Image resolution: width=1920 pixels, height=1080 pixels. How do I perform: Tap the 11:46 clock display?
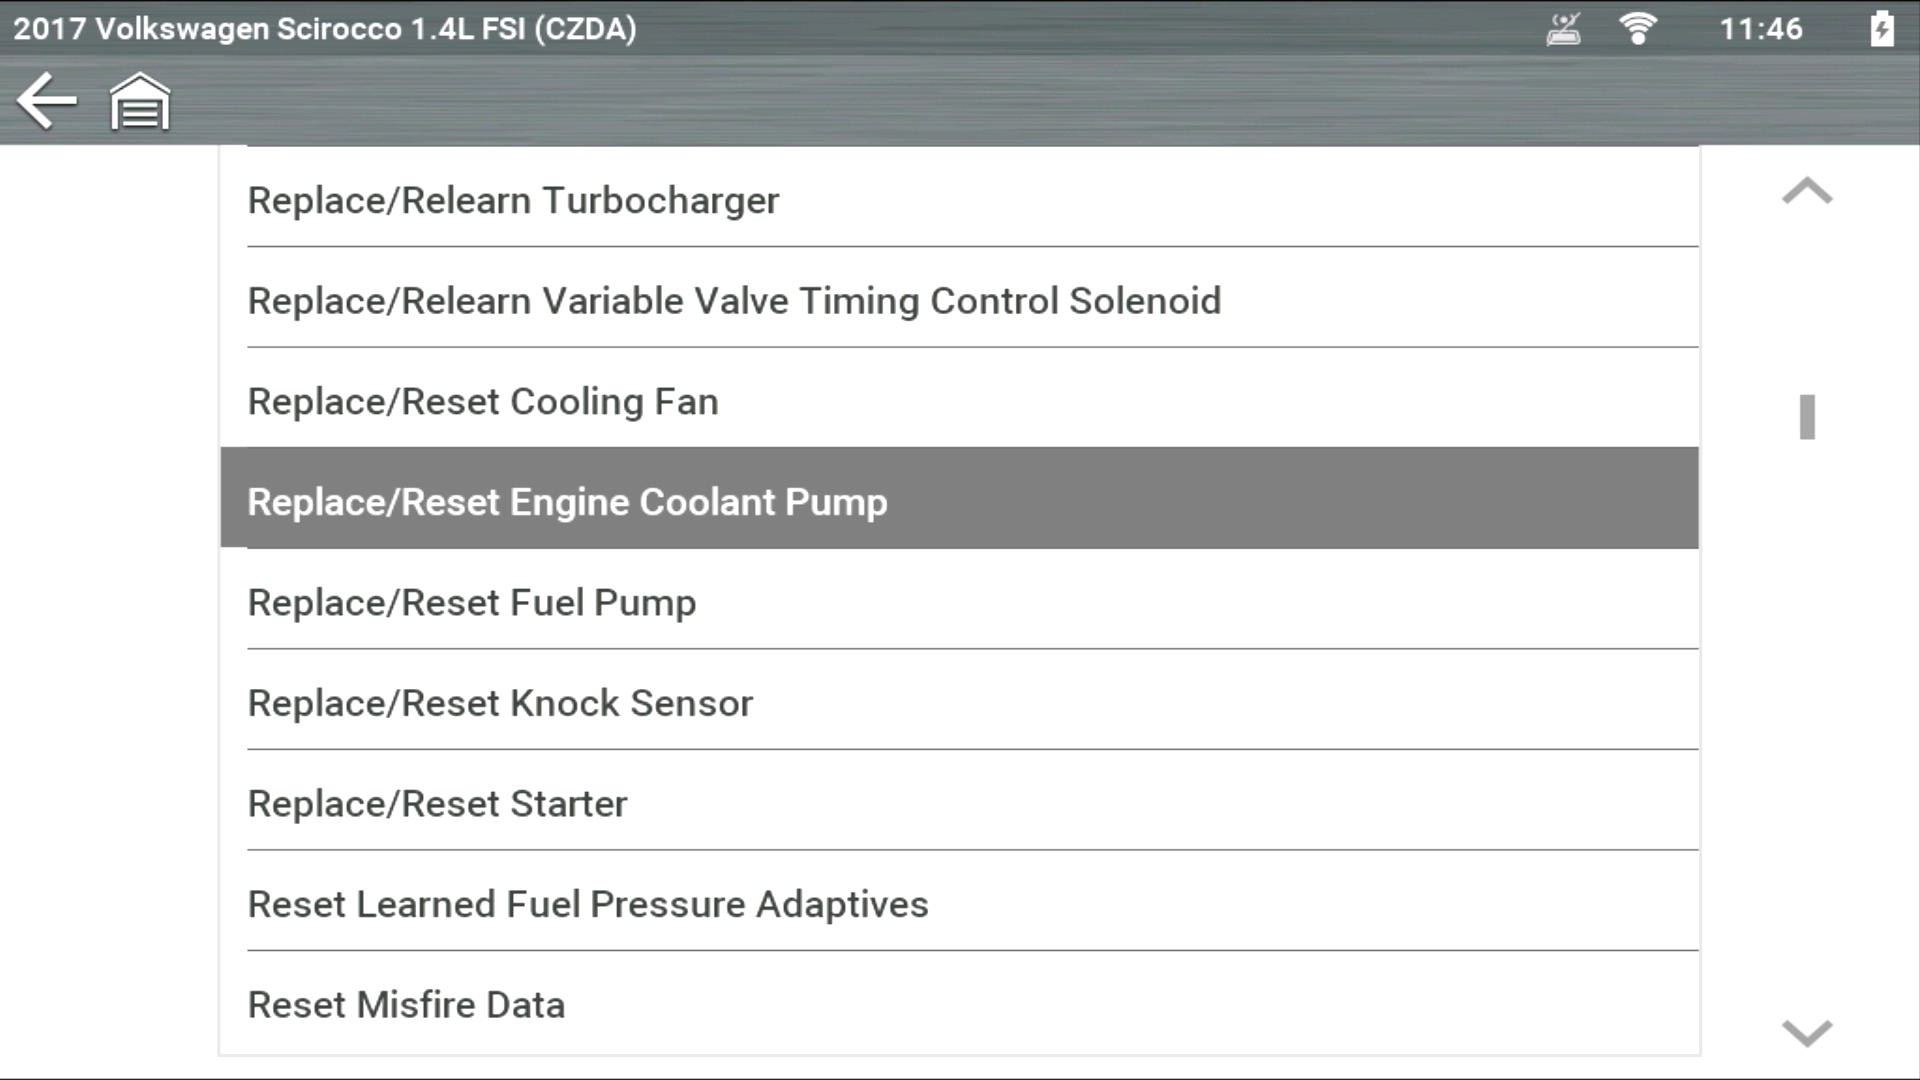(x=1760, y=29)
